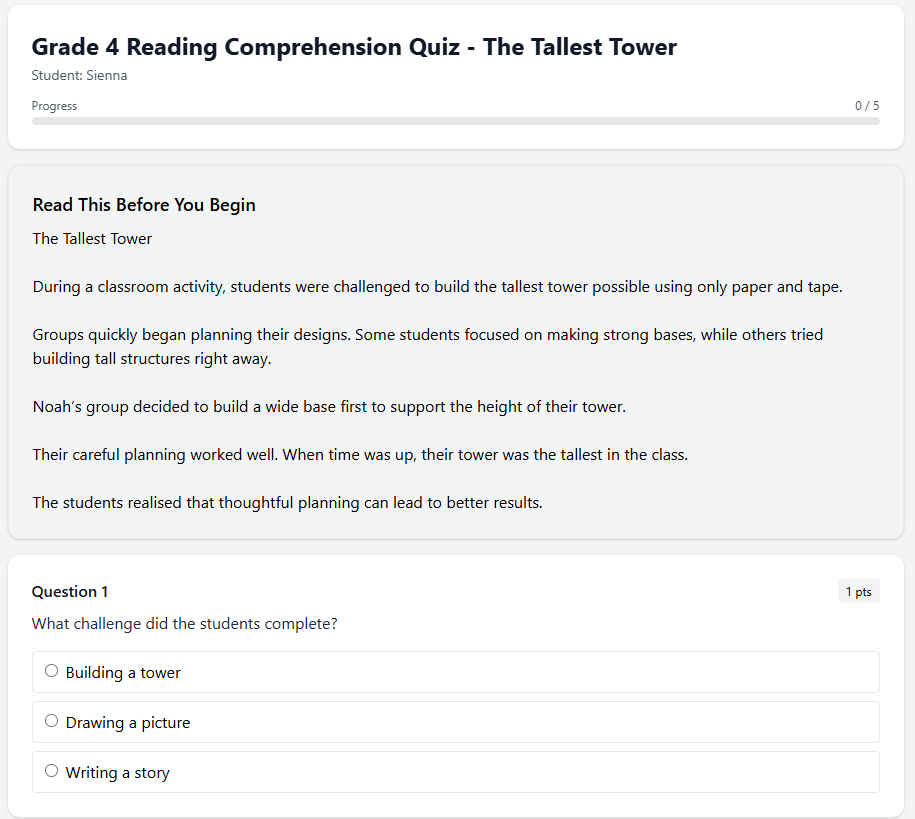This screenshot has width=915, height=819.
Task: Click the "Student: Sienna" label
Action: [81, 75]
